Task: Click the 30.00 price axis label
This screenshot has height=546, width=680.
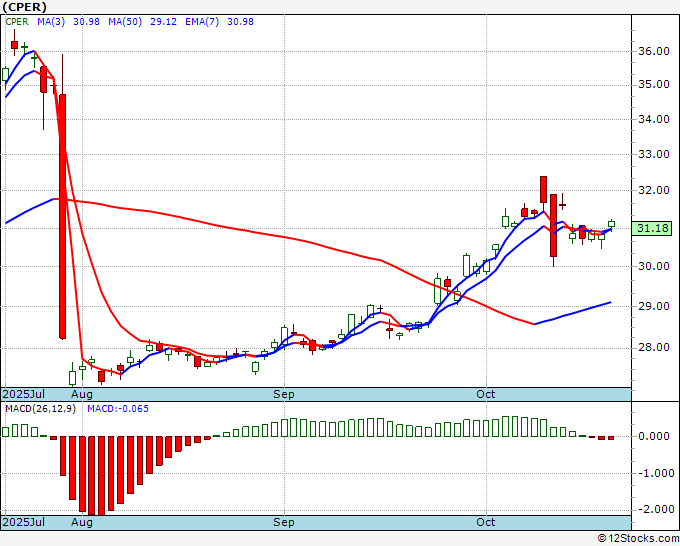Action: 654,266
